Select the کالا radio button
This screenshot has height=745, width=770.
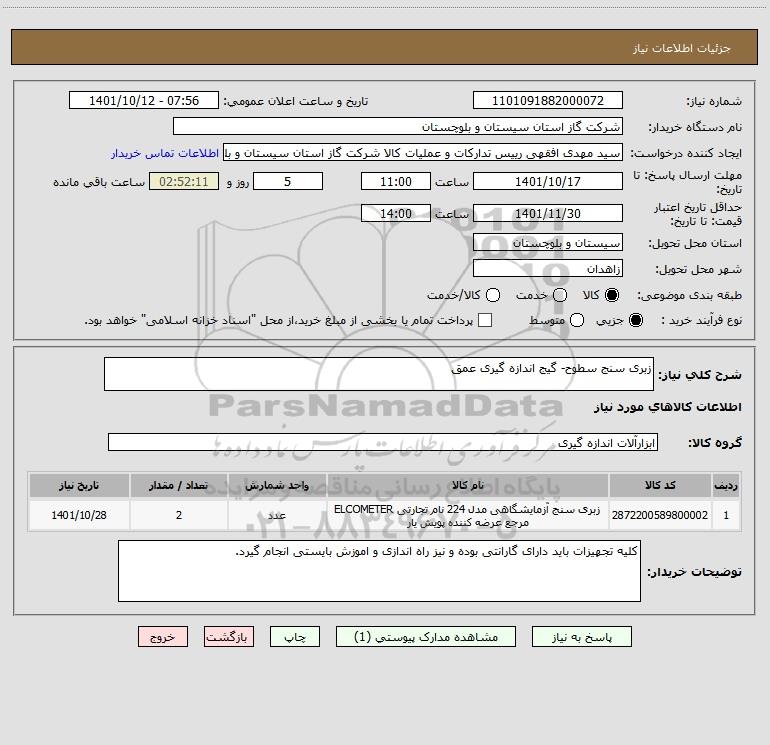[612, 295]
